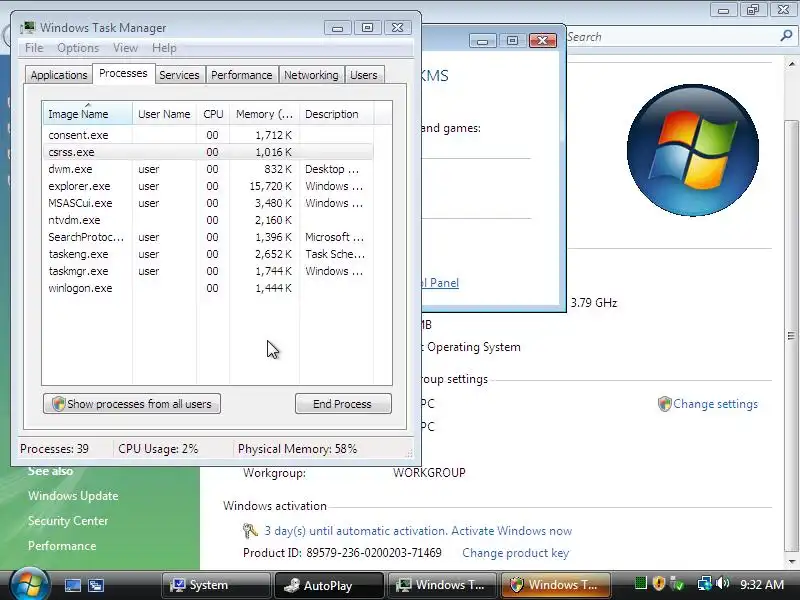Select the taskmgr.exe process row
800x600 pixels.
tap(208, 271)
